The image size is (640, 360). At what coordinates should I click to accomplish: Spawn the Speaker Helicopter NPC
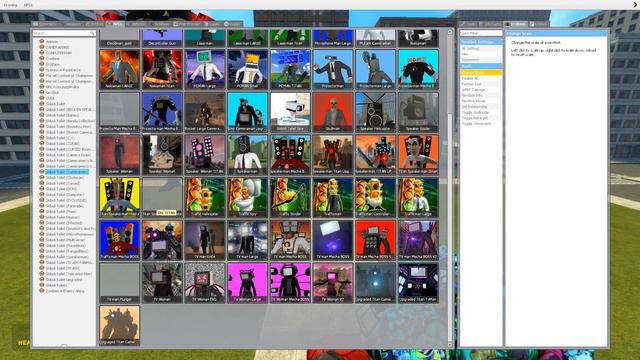coord(376,112)
